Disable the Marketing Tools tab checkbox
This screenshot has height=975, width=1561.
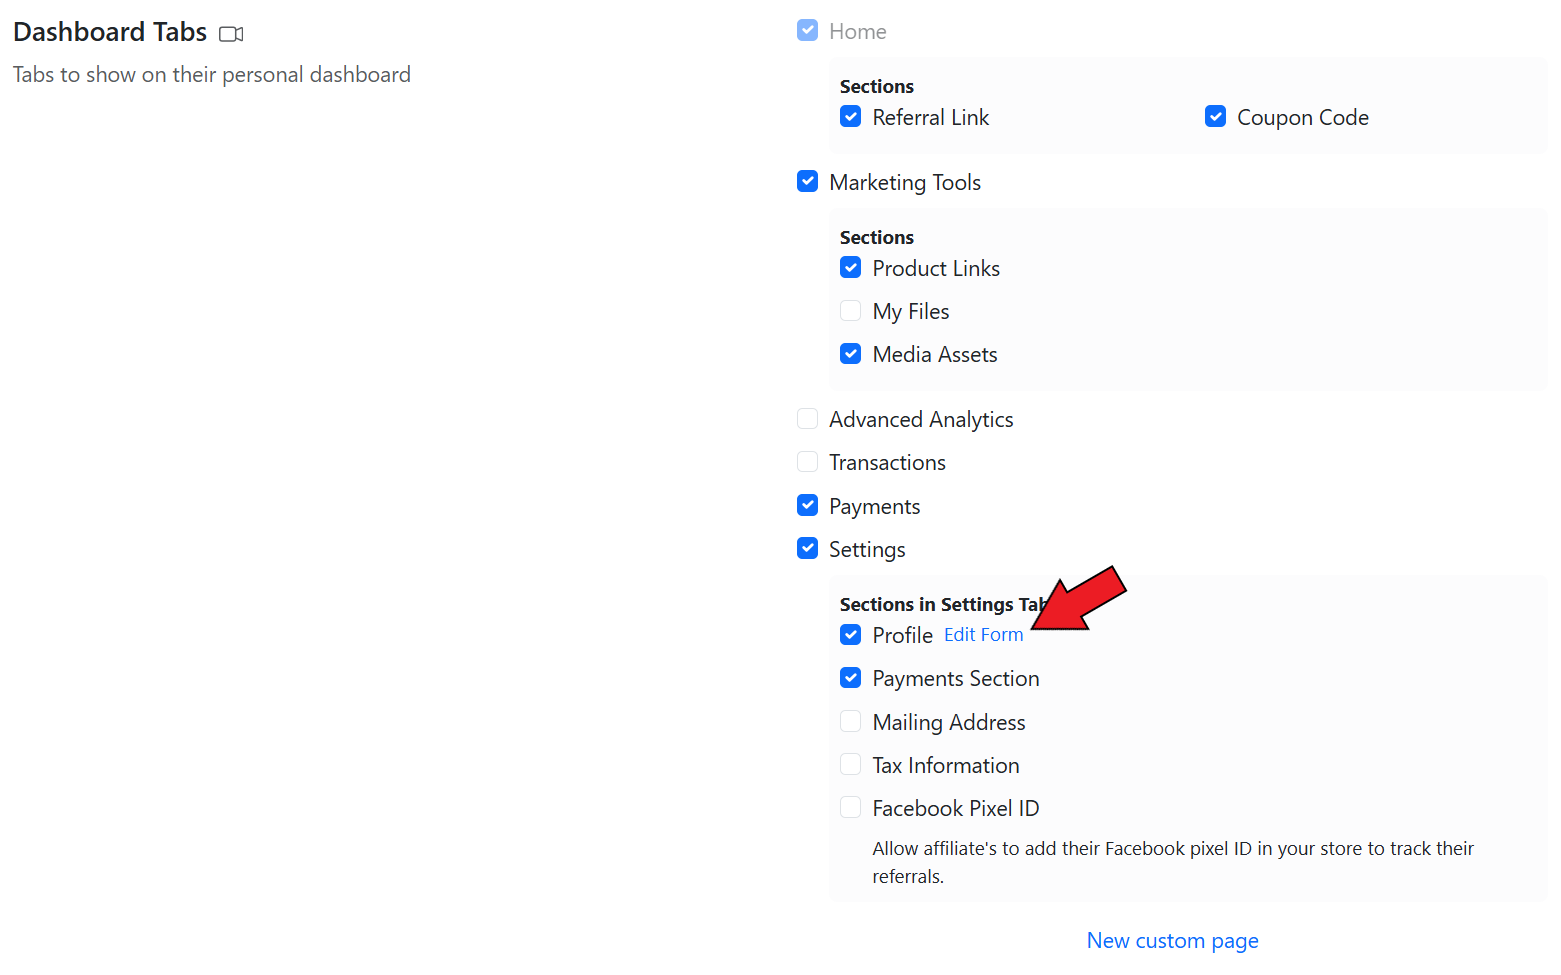[x=807, y=181]
